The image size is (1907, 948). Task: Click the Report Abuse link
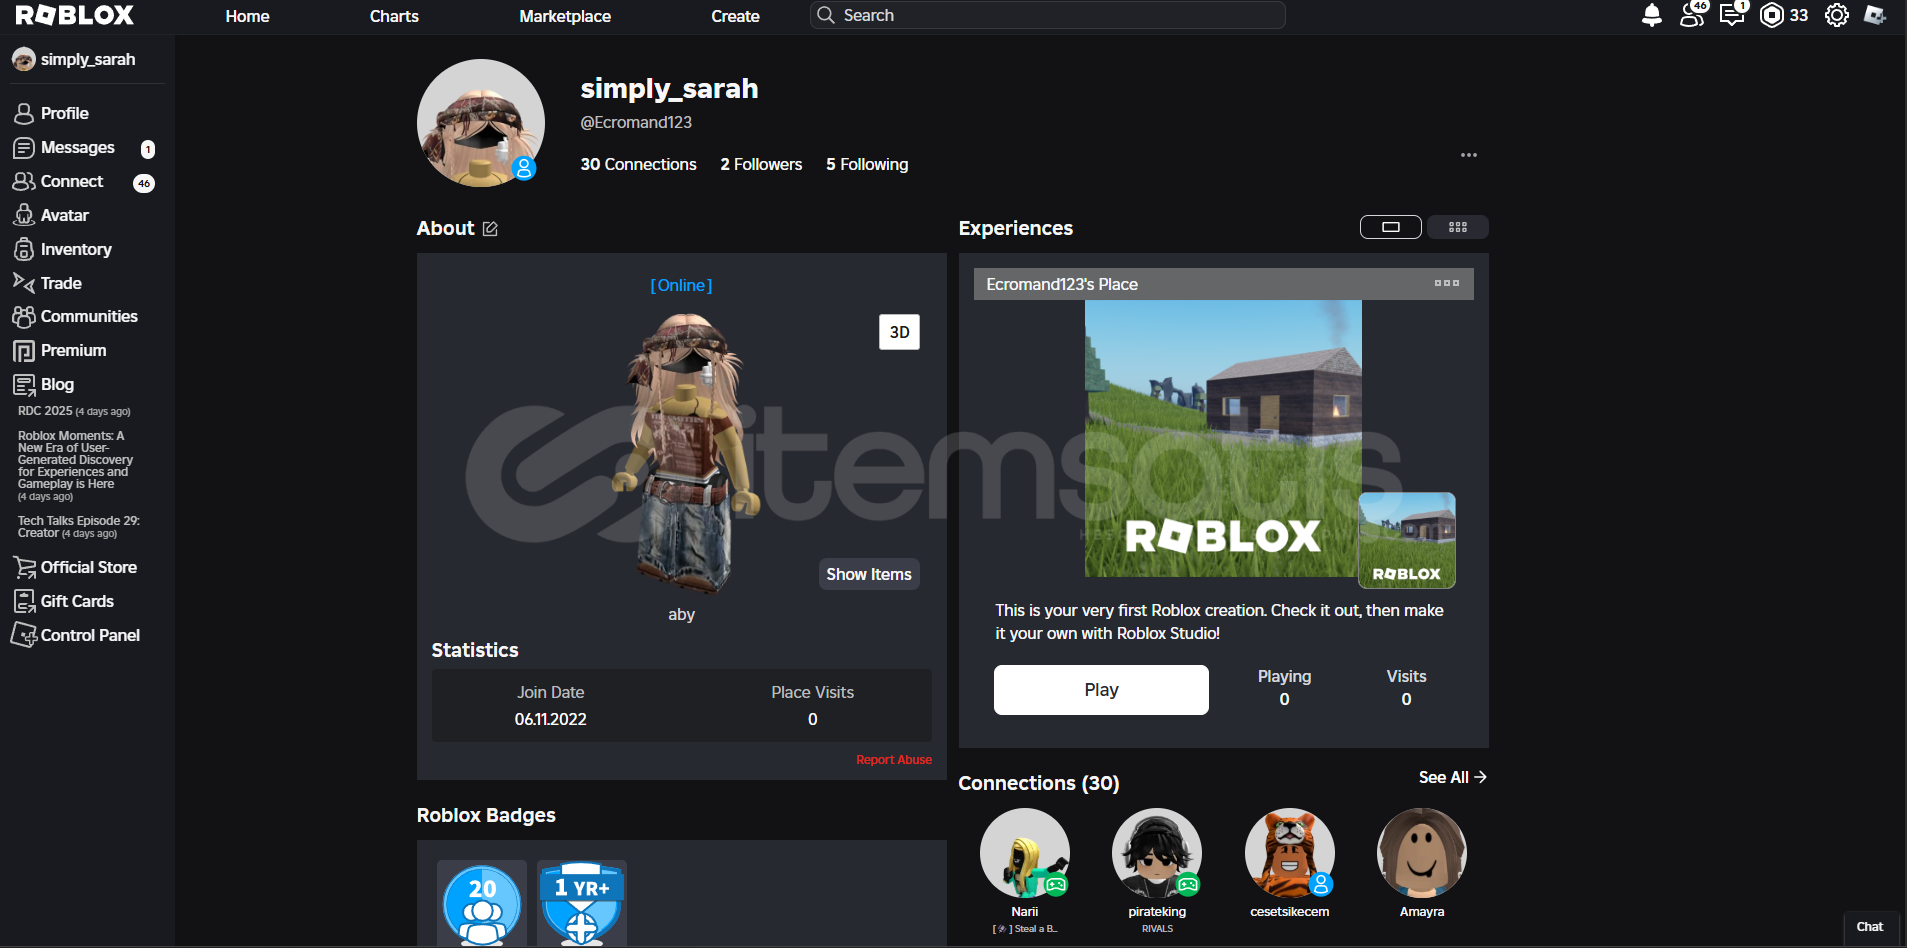pyautogui.click(x=894, y=760)
